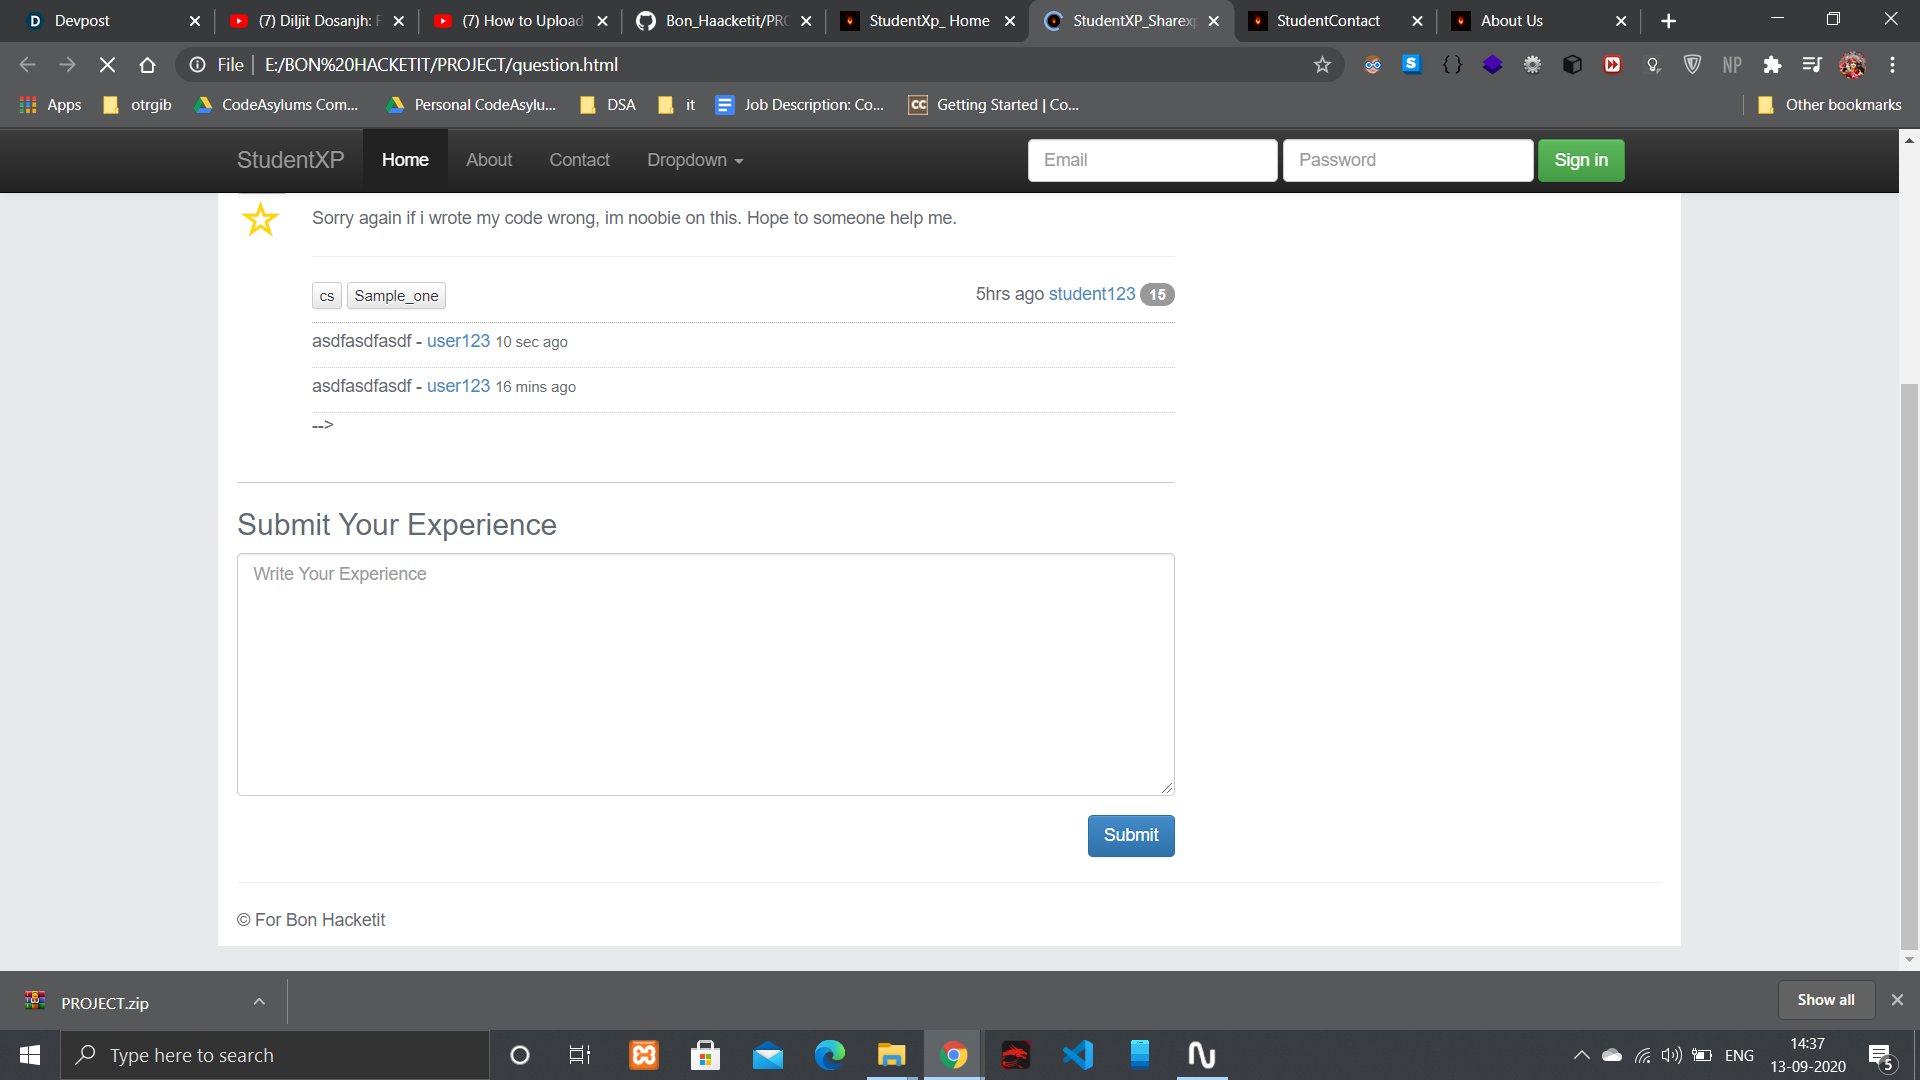Focus the Write Your Experience textarea
This screenshot has width=1920, height=1080.
coord(705,674)
